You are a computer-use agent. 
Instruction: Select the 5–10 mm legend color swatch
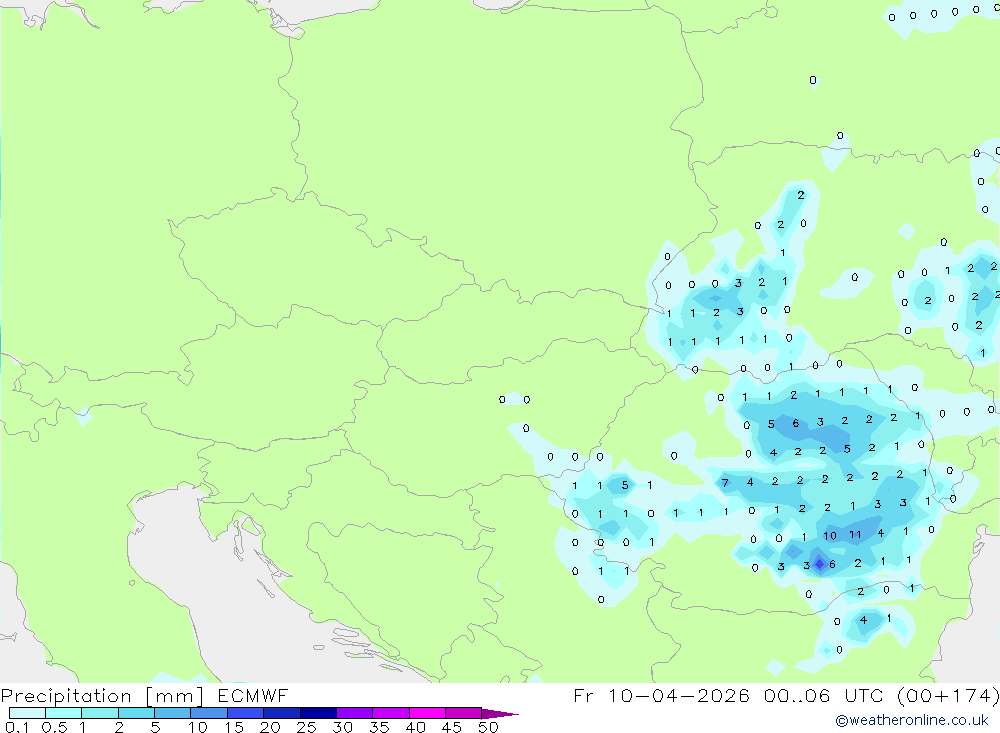[172, 713]
